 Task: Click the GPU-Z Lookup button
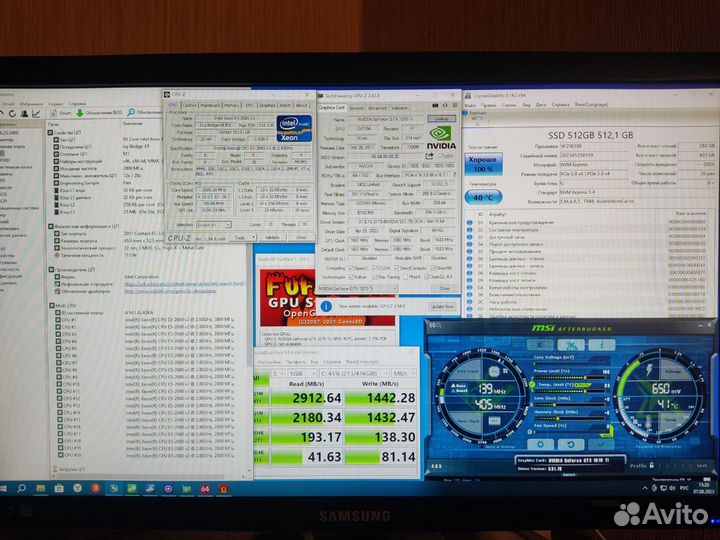(x=441, y=118)
